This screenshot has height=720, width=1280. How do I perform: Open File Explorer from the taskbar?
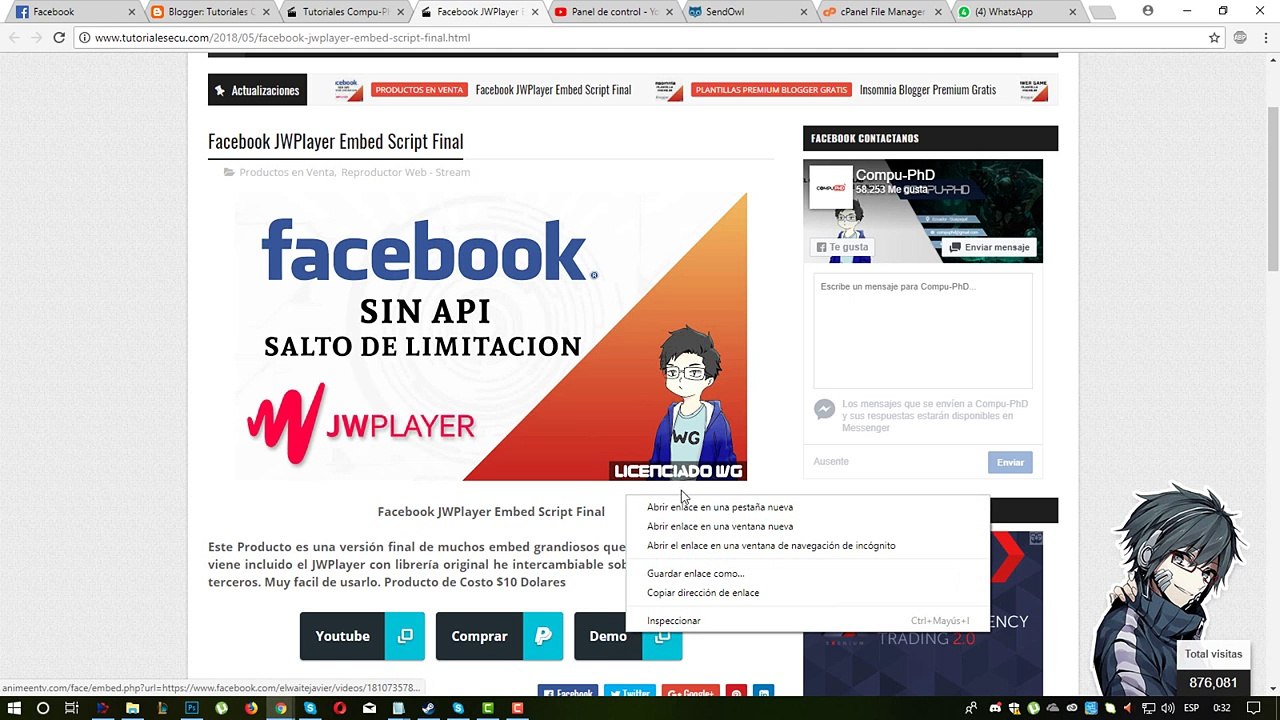pyautogui.click(x=132, y=708)
